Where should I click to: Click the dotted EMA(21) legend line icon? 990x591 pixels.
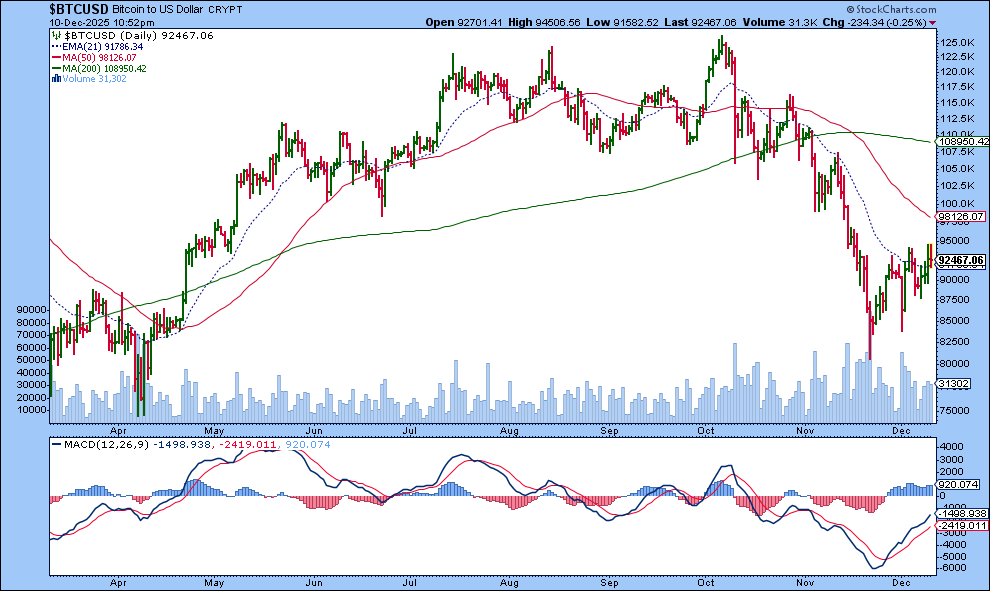54,45
